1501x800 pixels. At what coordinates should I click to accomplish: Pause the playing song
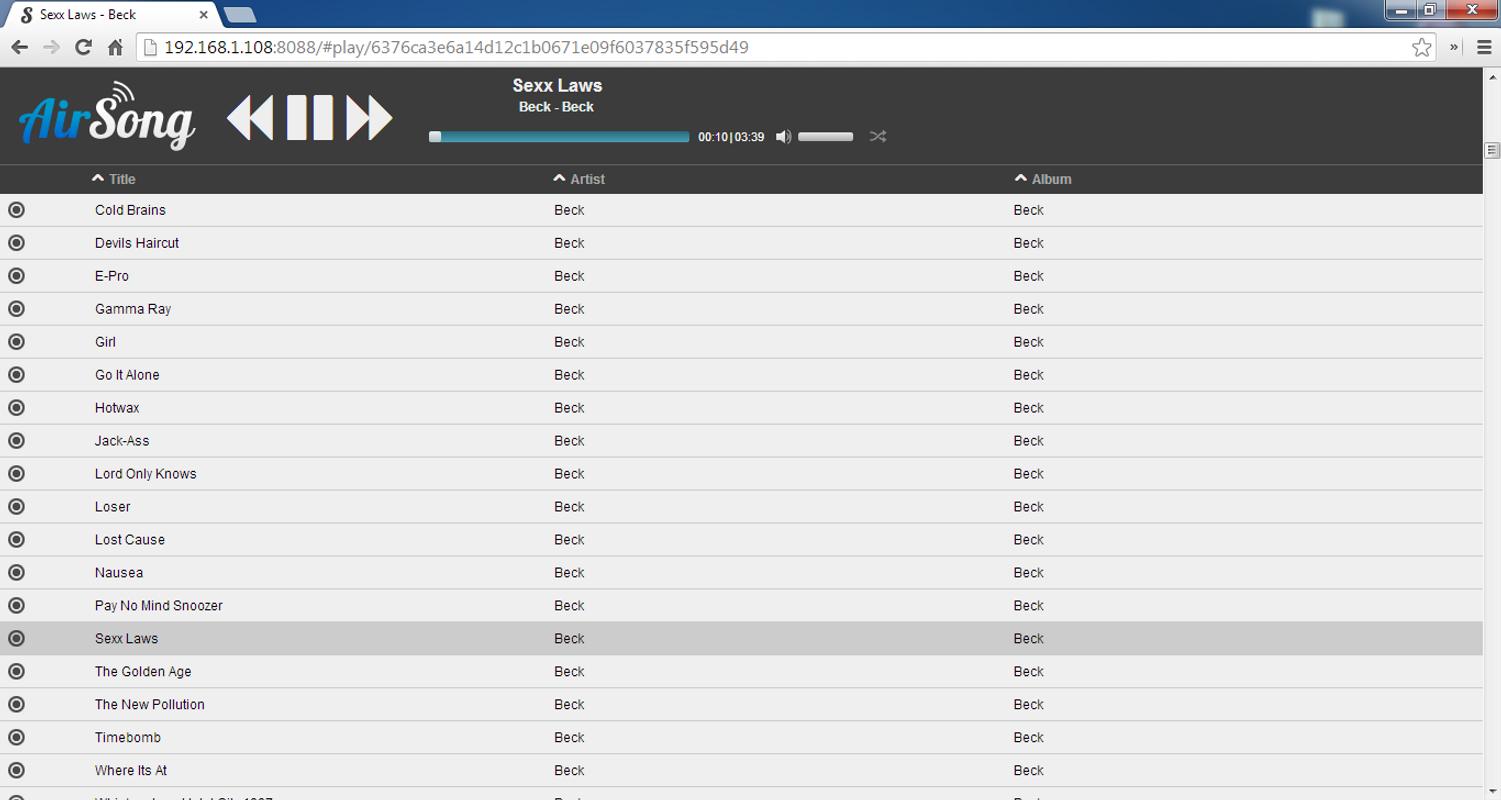click(x=310, y=117)
